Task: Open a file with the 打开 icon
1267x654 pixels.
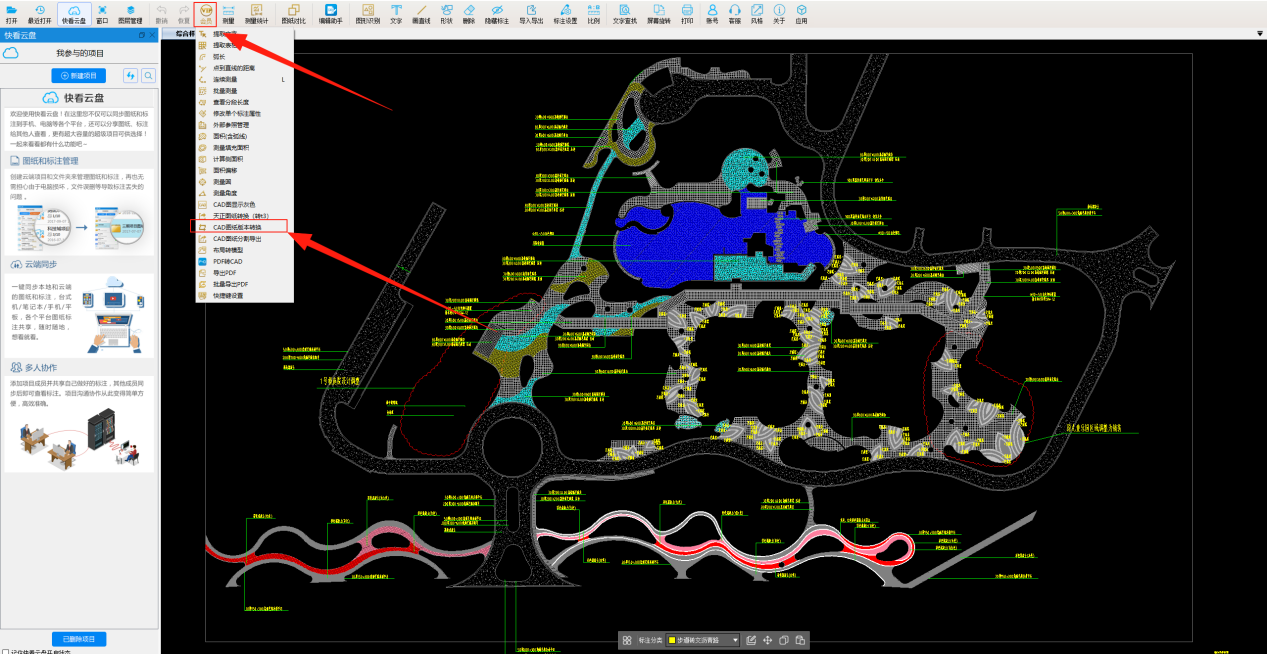Action: tap(11, 13)
